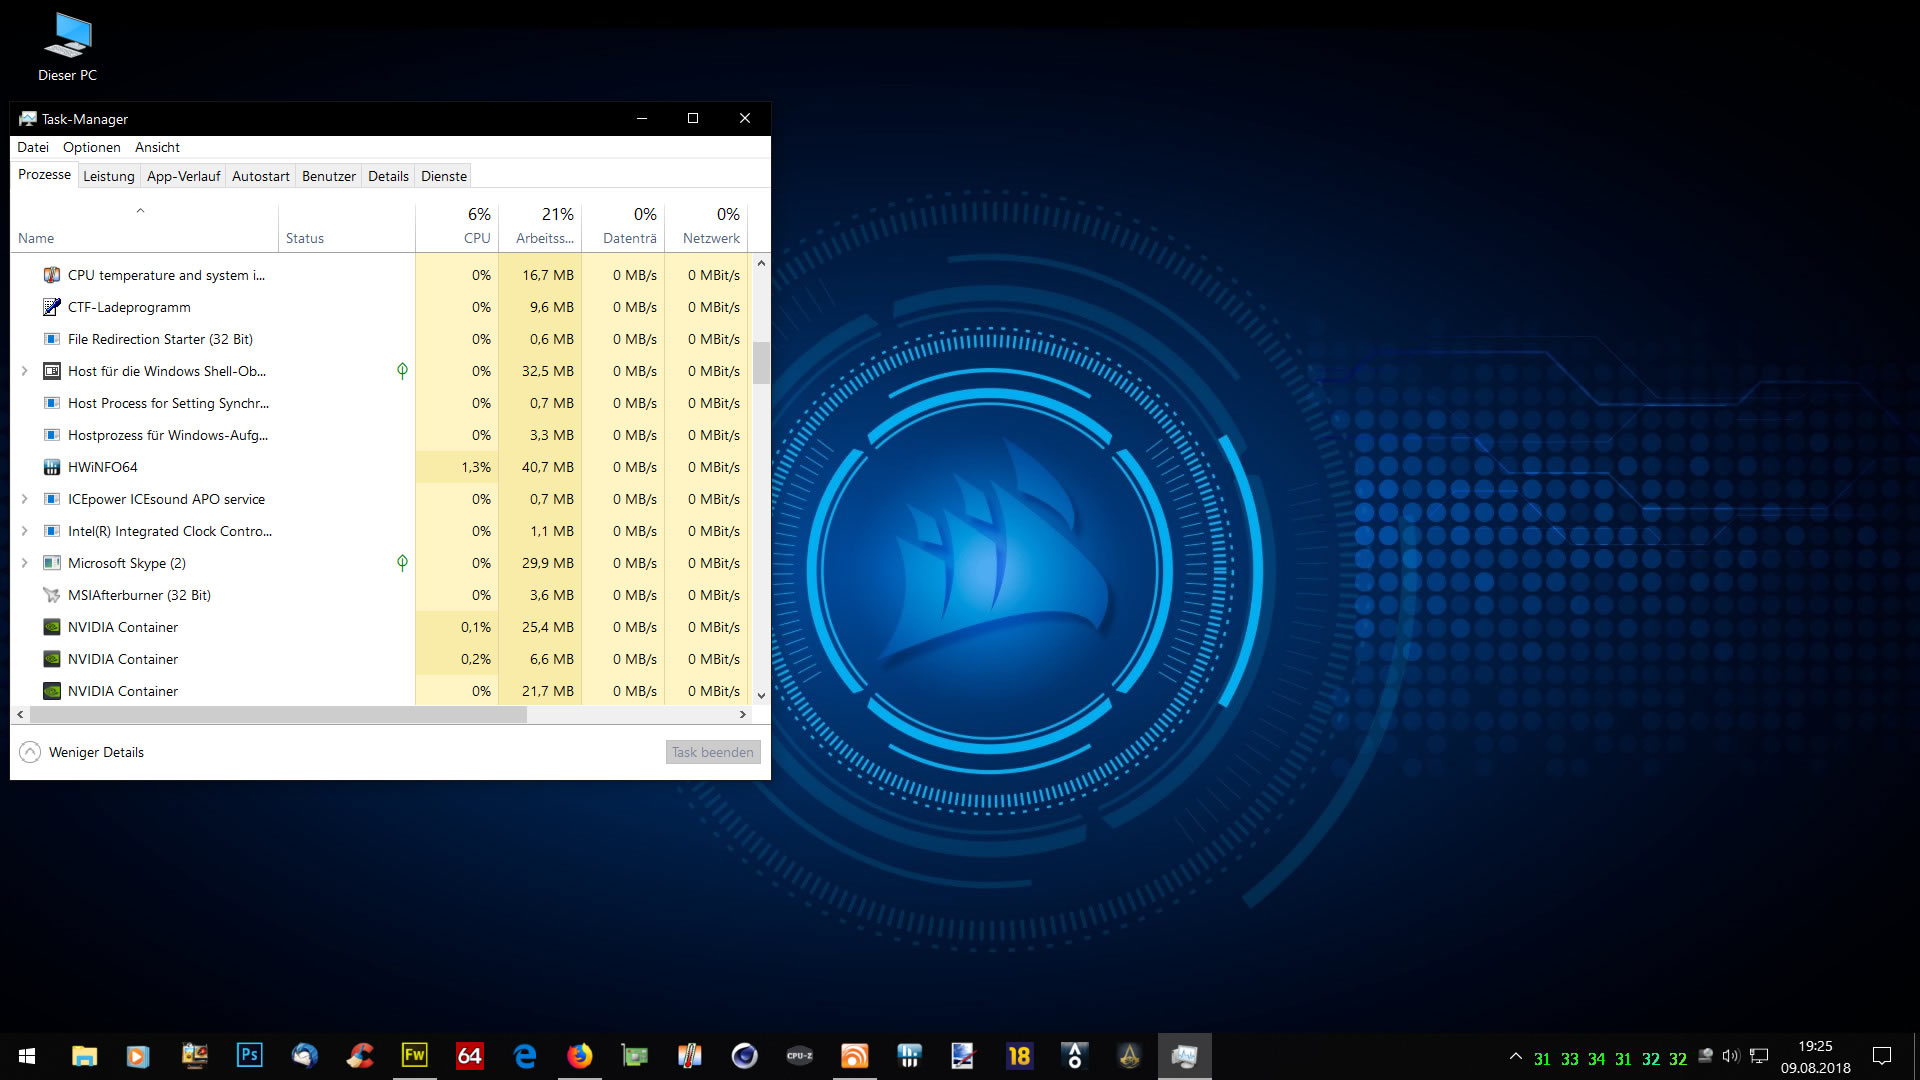Click the scroll-down arrow of process list
This screenshot has width=1920, height=1080.
tap(761, 695)
